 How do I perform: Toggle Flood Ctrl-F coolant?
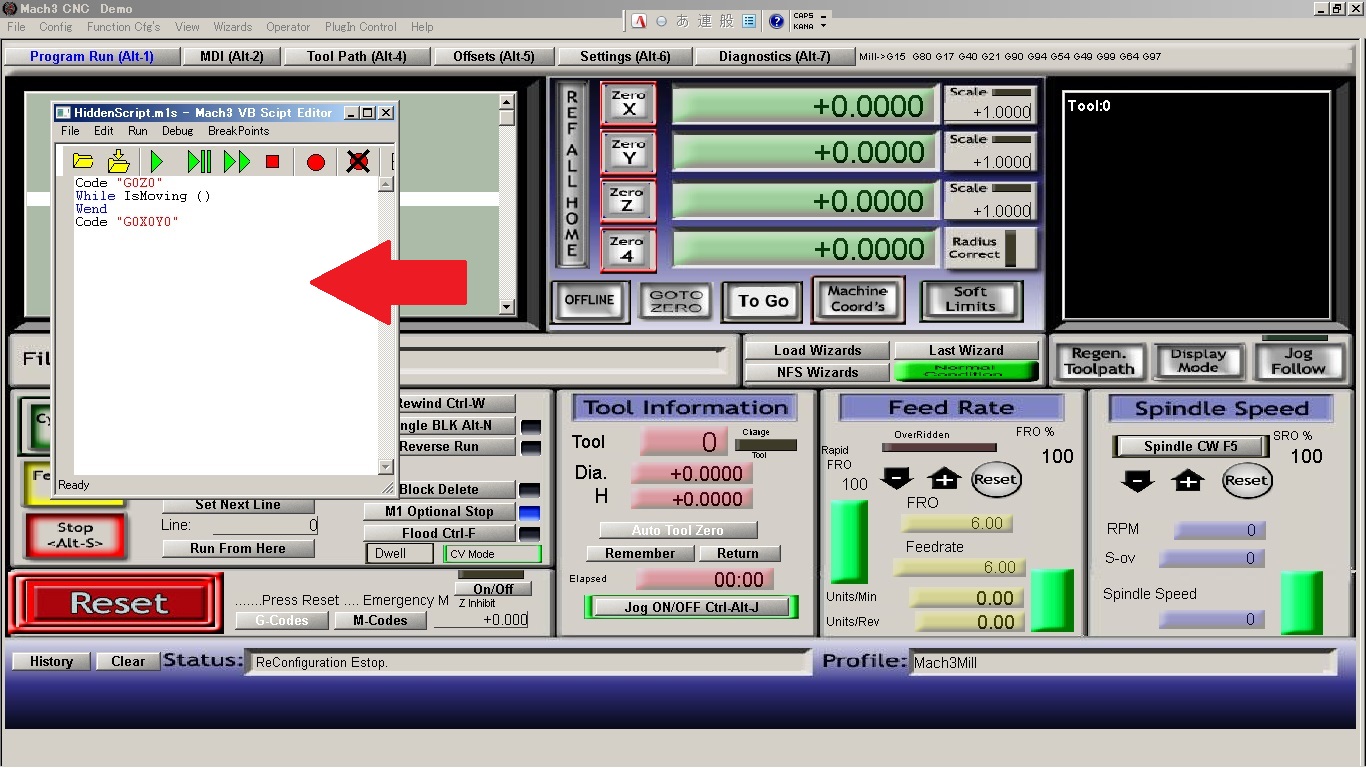[x=439, y=533]
